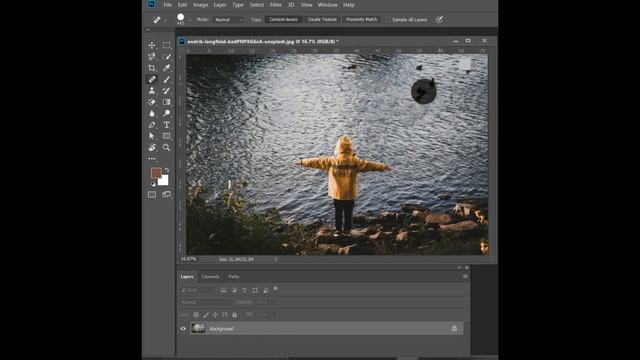Toggle smart object filter in Layers panel

(x=266, y=291)
